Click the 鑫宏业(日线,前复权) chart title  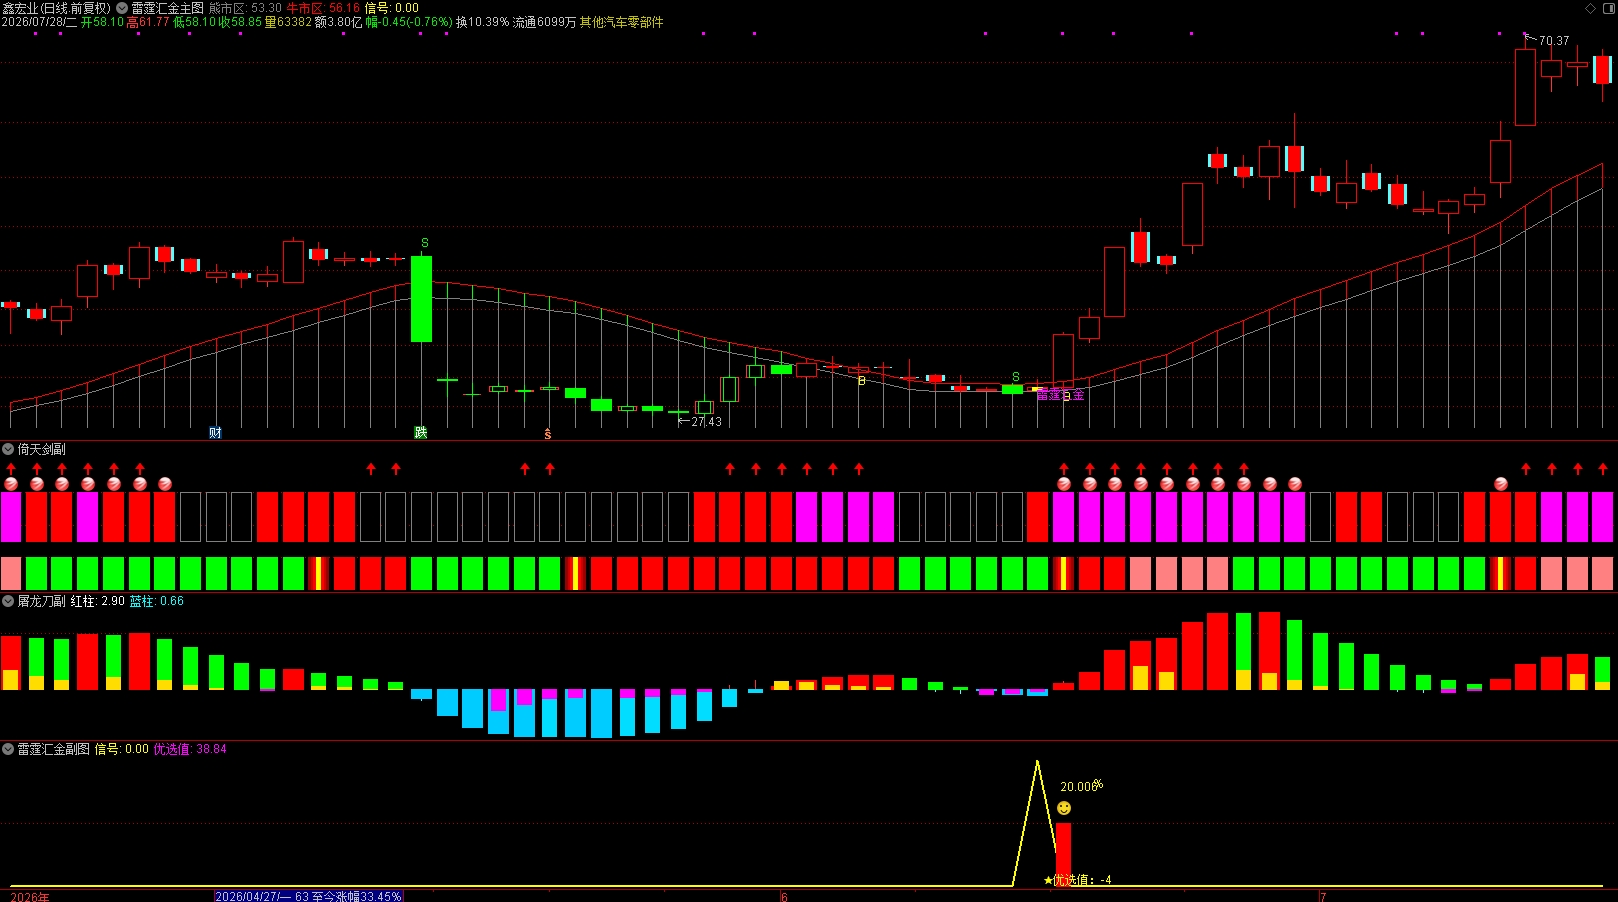click(56, 8)
